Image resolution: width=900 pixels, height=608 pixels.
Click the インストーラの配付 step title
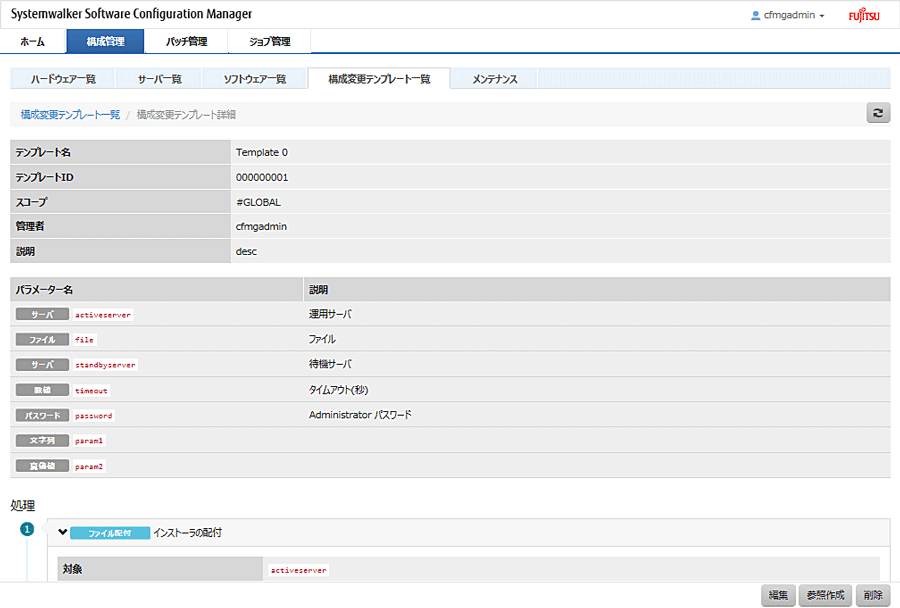coord(188,533)
